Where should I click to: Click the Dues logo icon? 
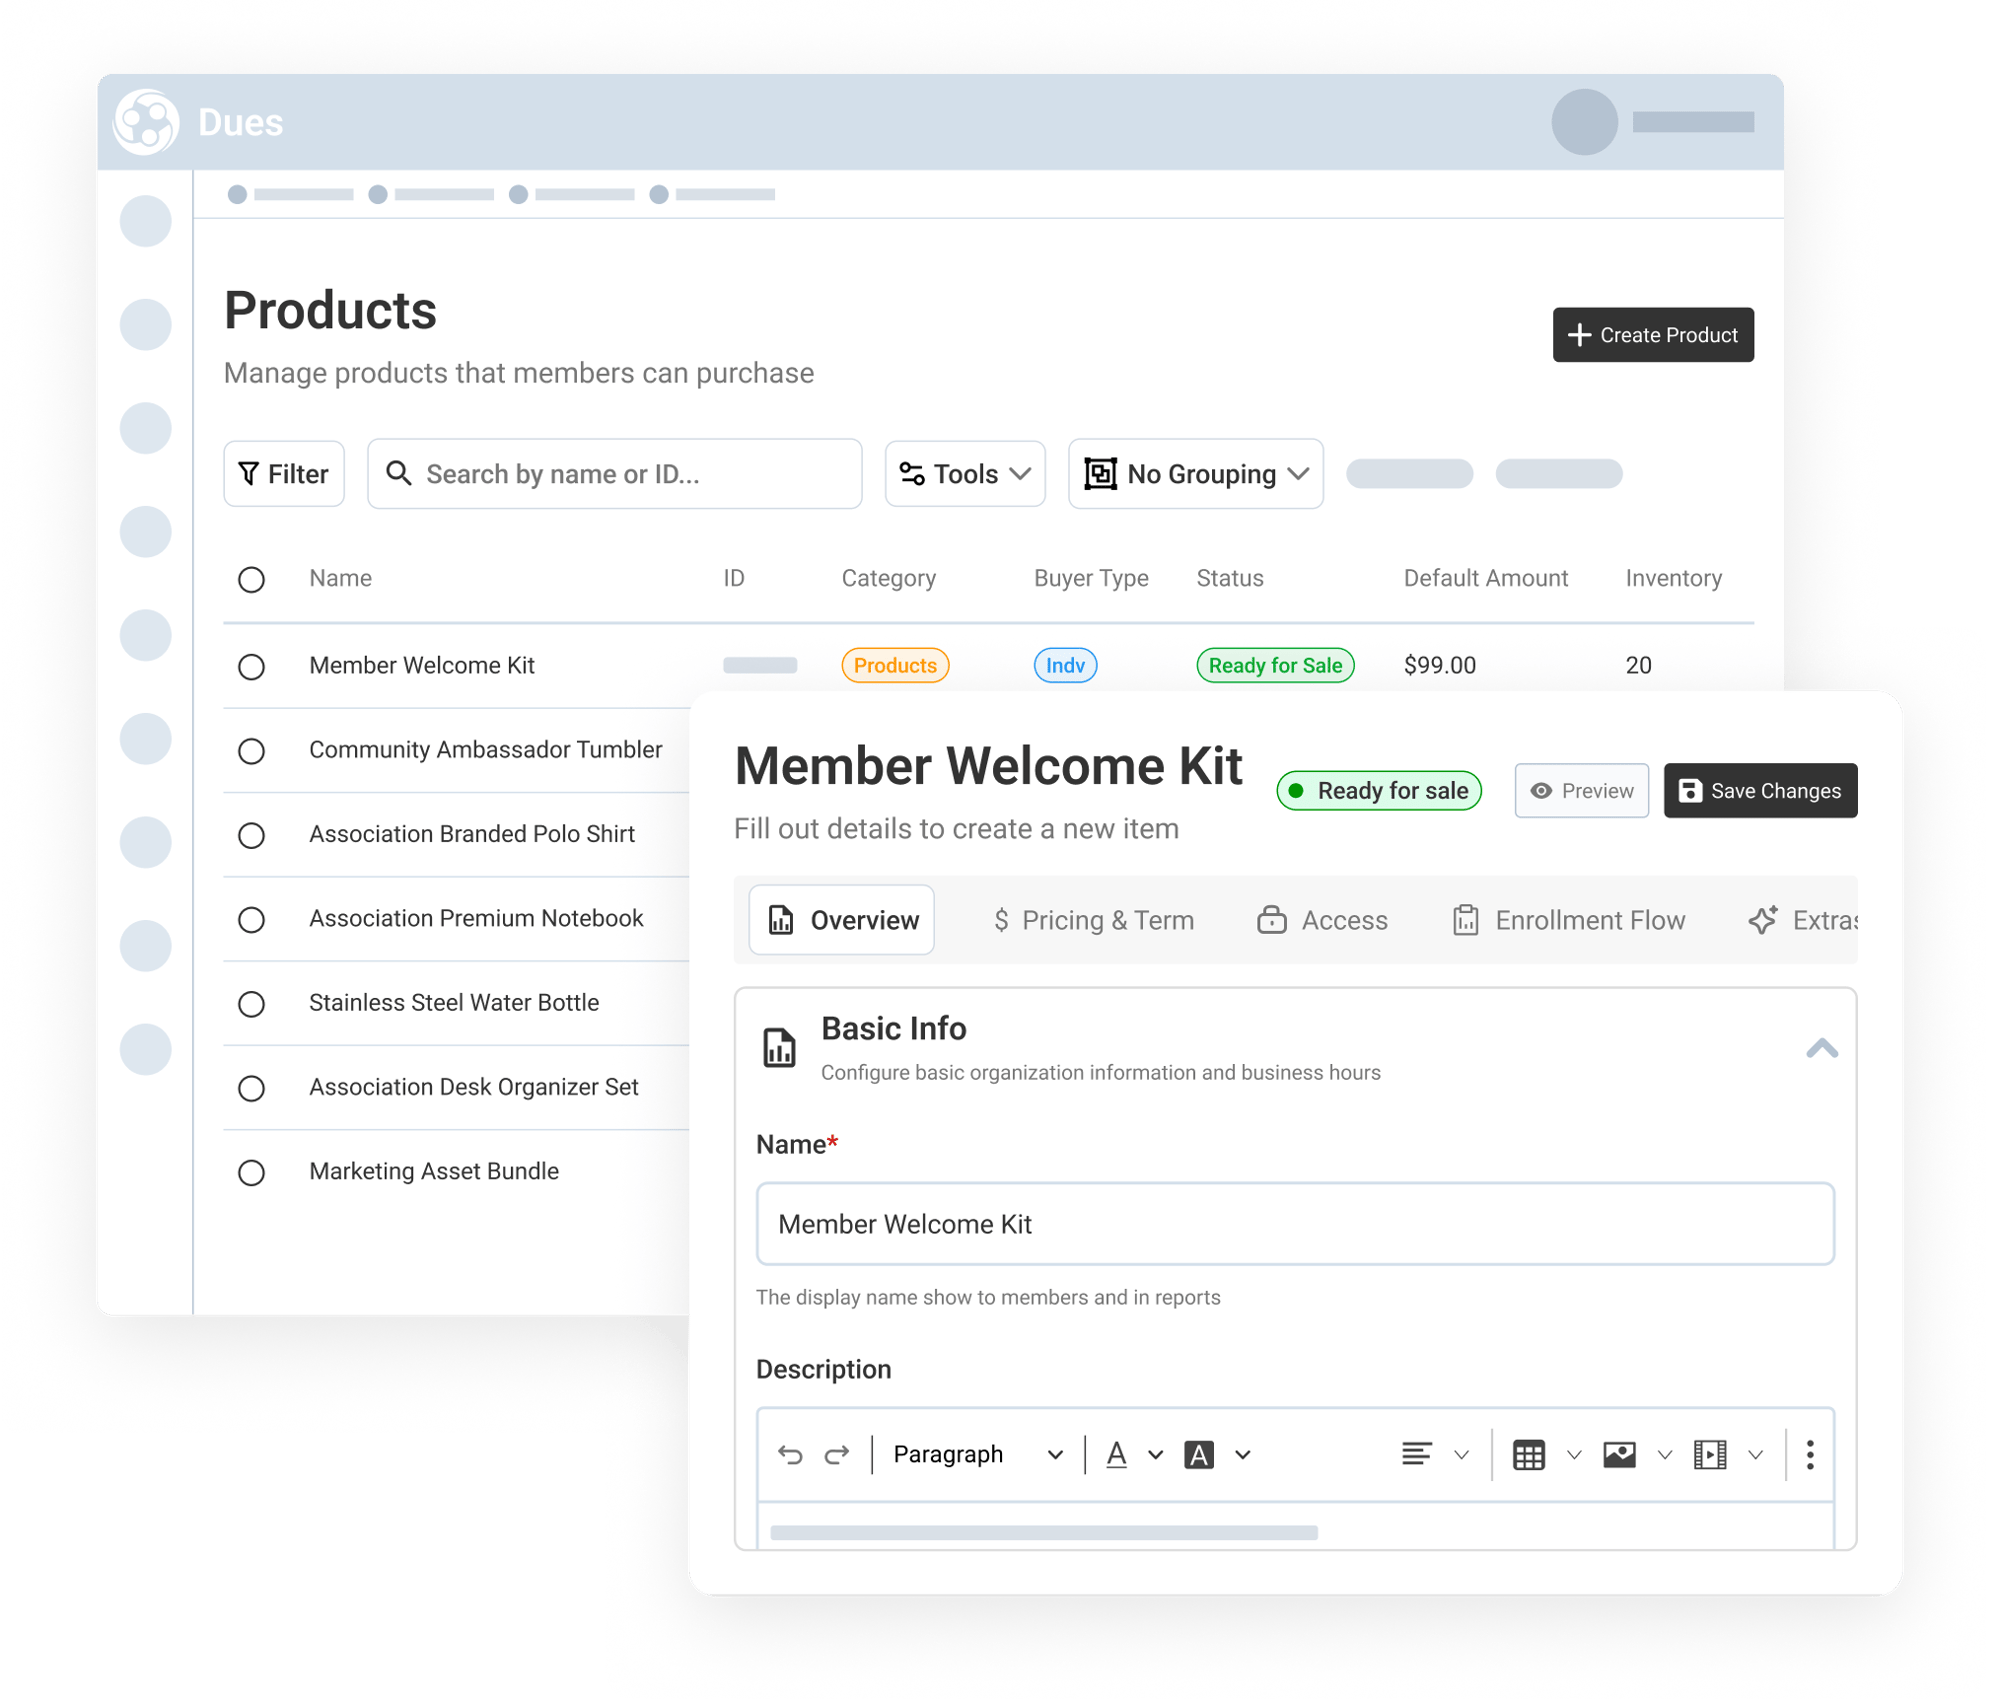pyautogui.click(x=146, y=122)
